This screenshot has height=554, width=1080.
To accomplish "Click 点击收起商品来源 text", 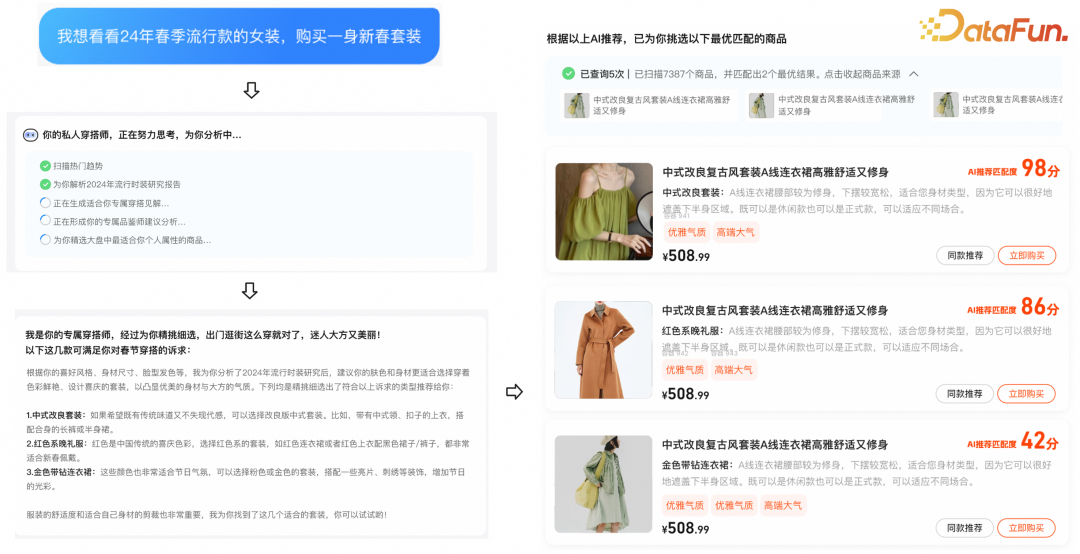I will [862, 74].
